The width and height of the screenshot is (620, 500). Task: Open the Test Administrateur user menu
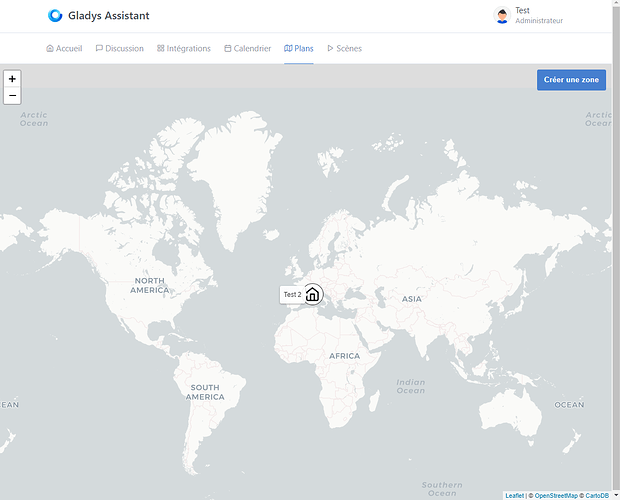(538, 16)
